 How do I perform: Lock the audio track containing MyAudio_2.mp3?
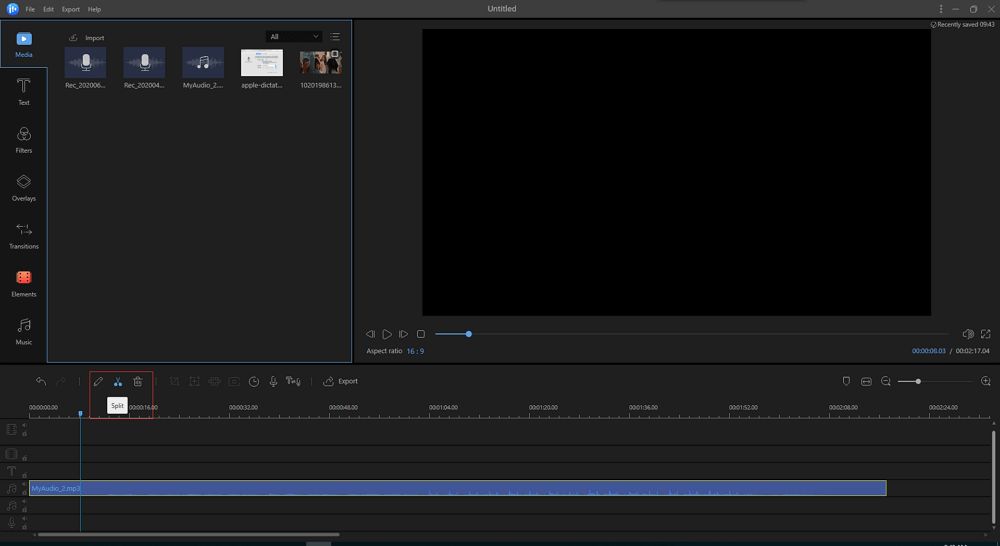click(x=24, y=492)
